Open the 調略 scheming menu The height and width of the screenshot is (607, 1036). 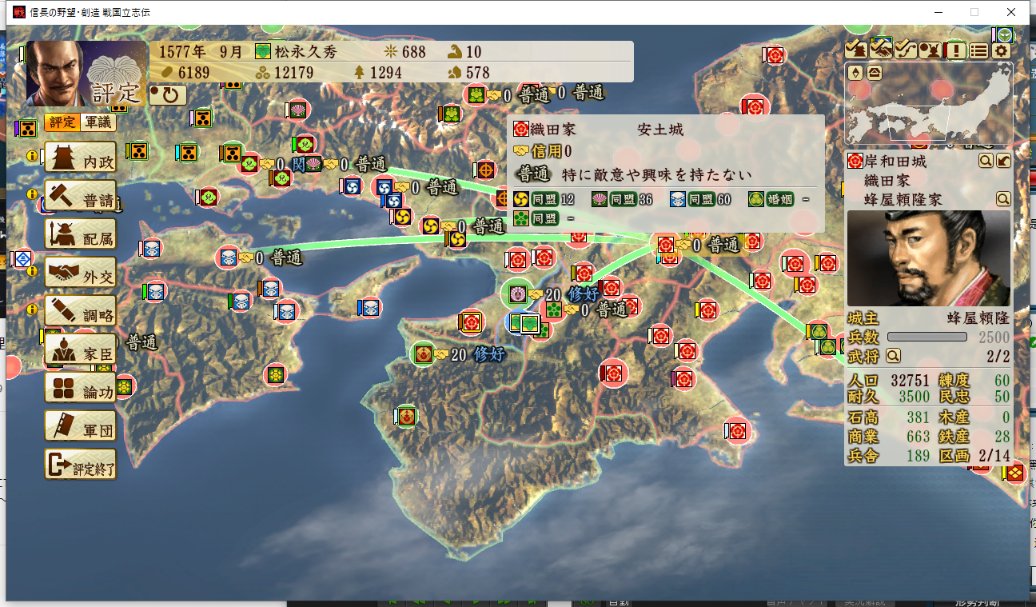[x=81, y=311]
